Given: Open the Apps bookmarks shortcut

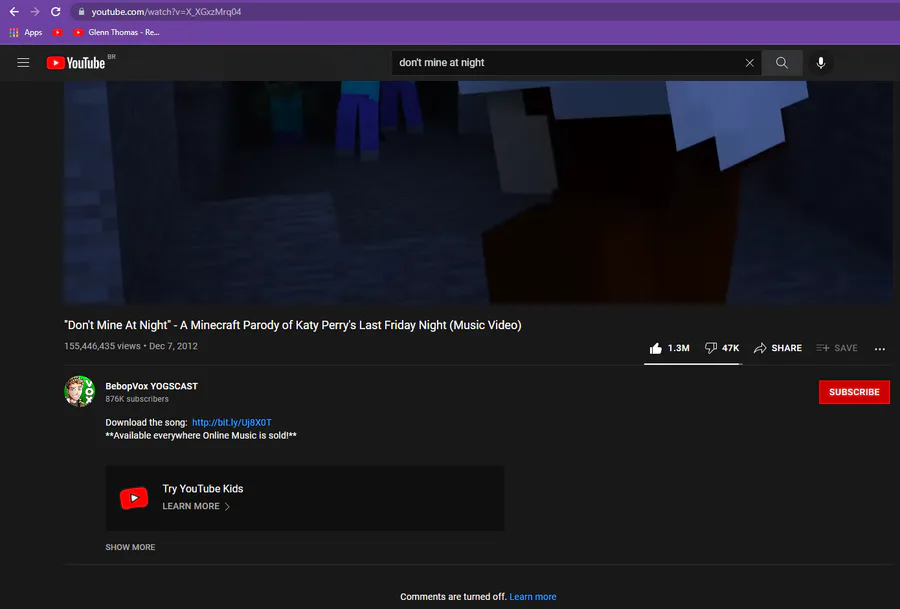Looking at the screenshot, I should (x=26, y=32).
